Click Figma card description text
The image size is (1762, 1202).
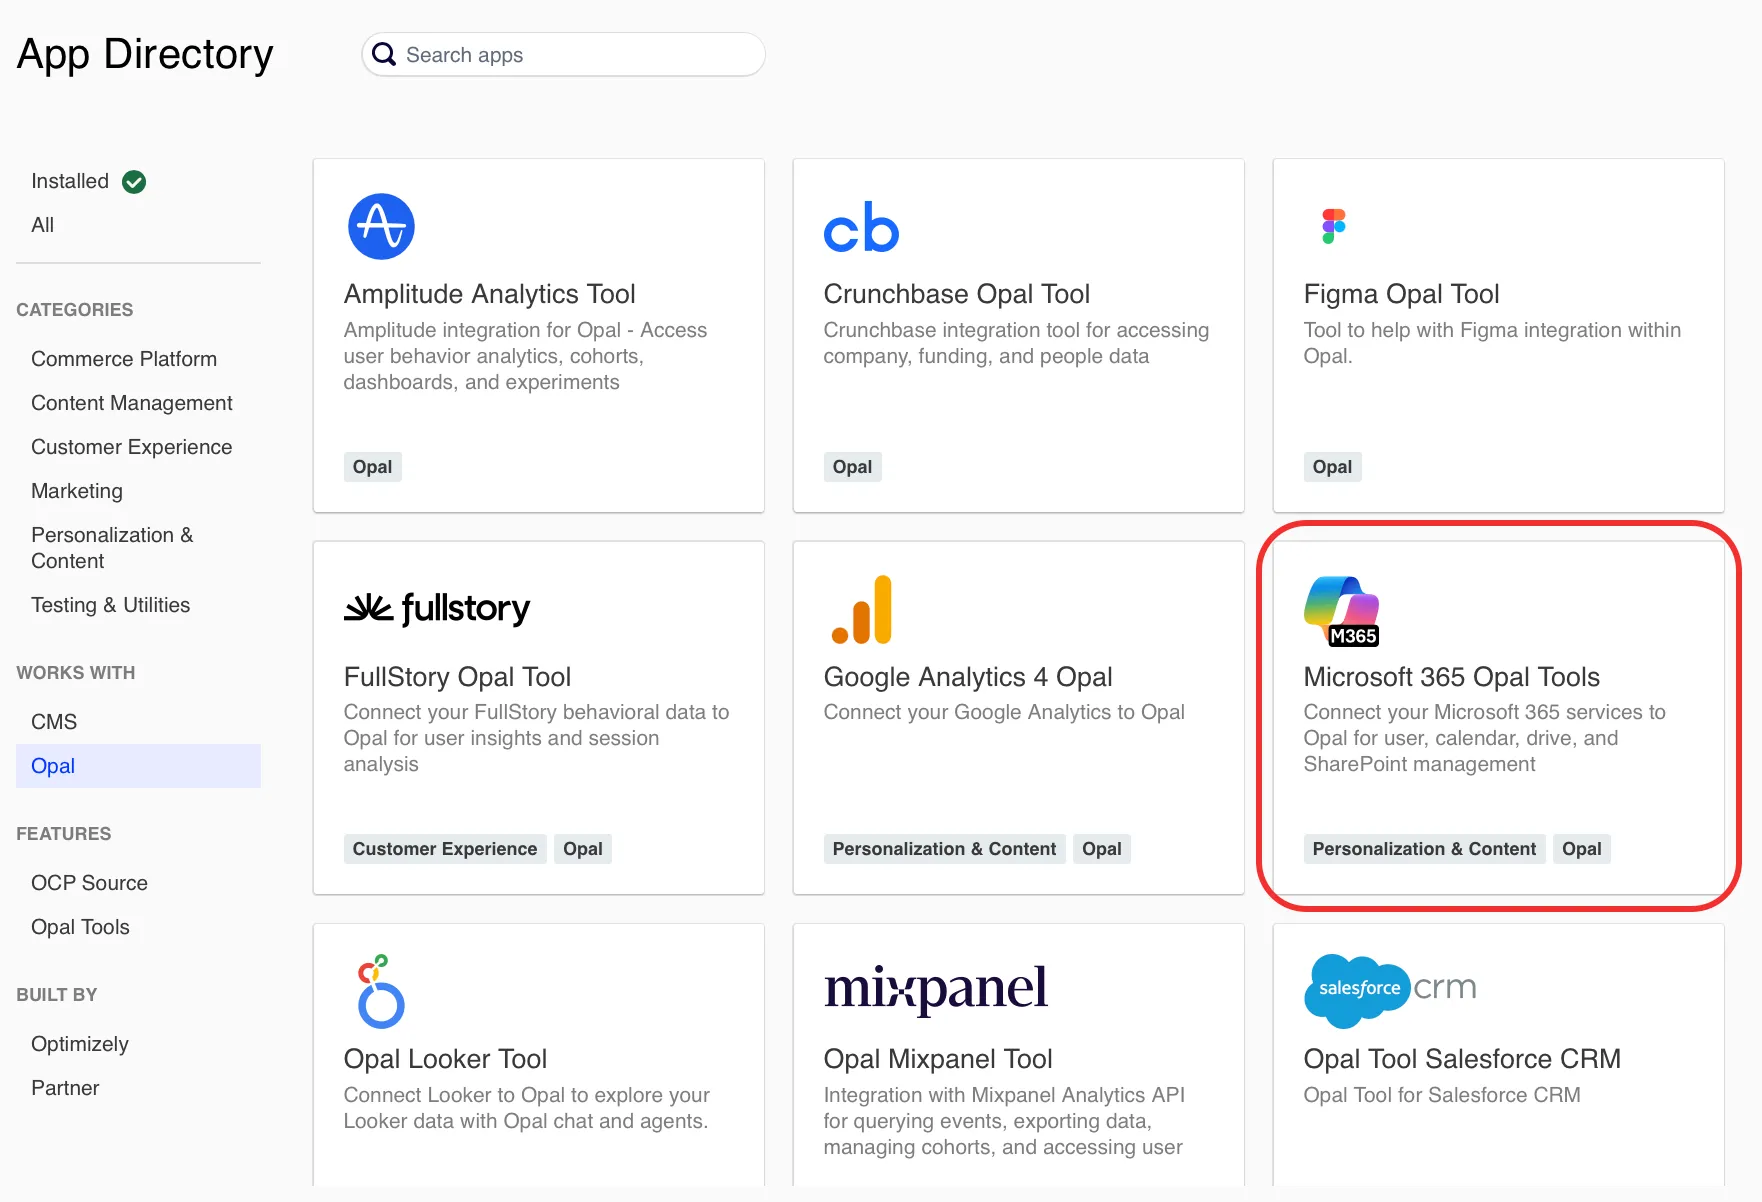pyautogui.click(x=1493, y=343)
